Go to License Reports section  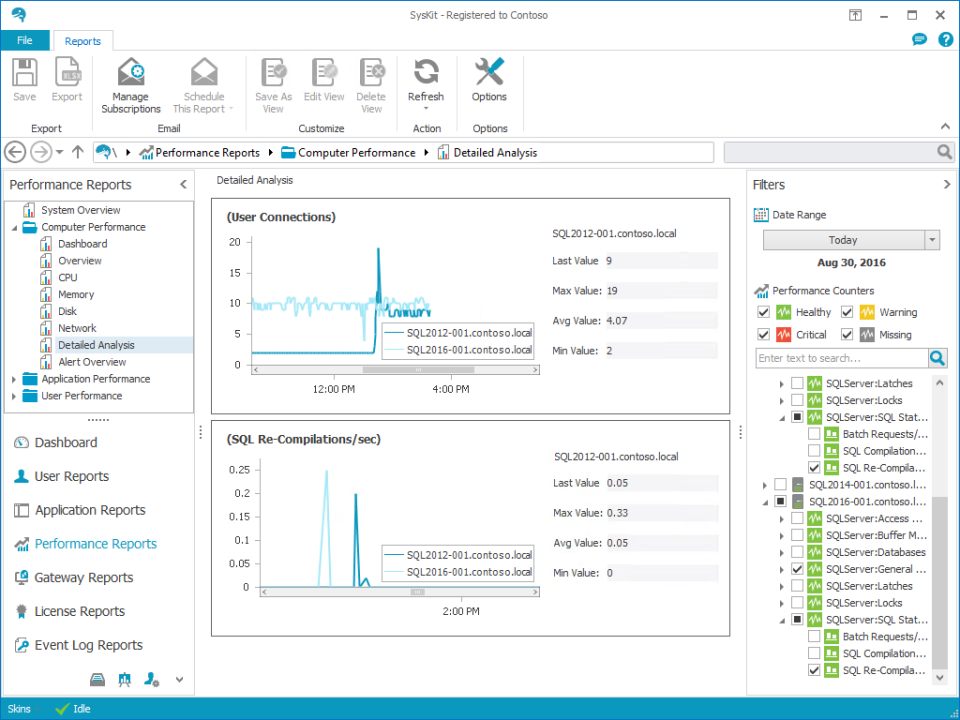click(80, 611)
